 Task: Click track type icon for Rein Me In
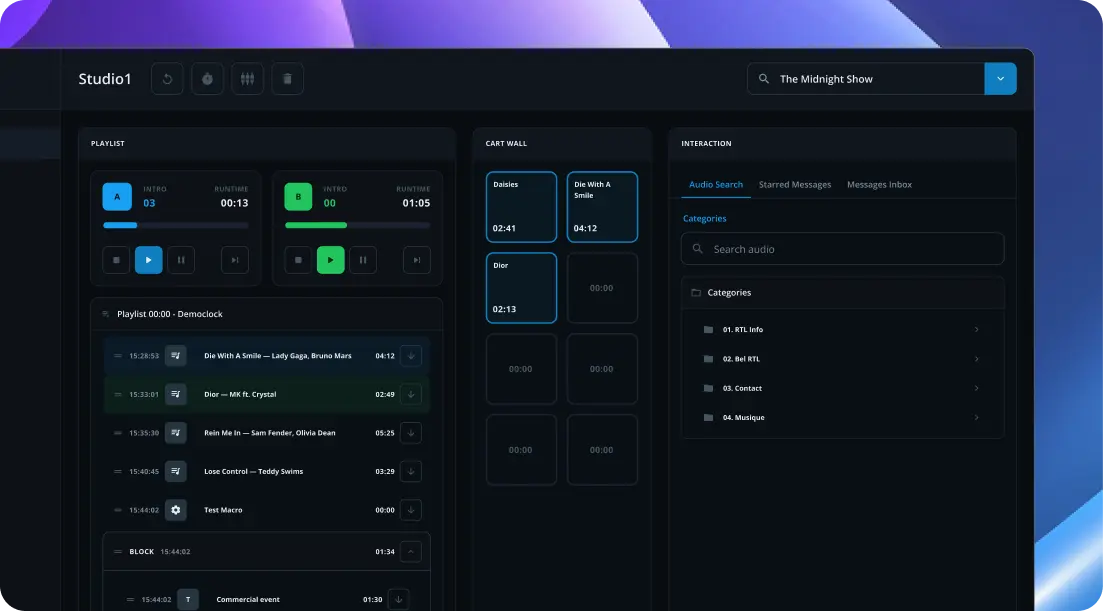click(176, 433)
